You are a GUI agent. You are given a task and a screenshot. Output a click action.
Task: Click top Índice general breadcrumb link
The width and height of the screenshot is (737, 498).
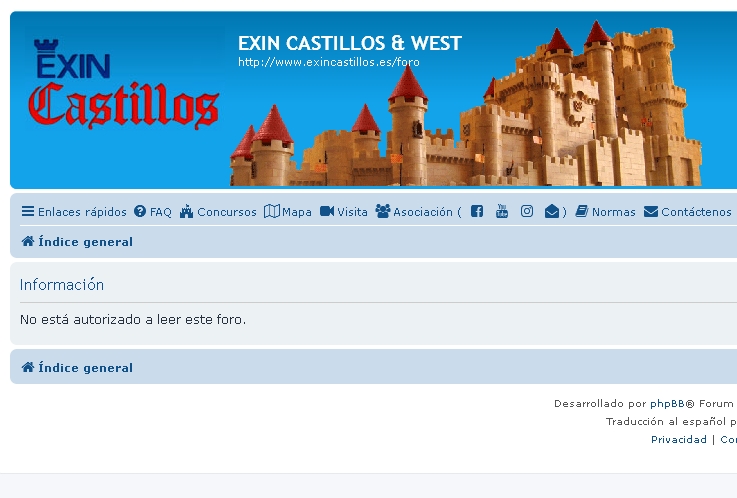[77, 242]
